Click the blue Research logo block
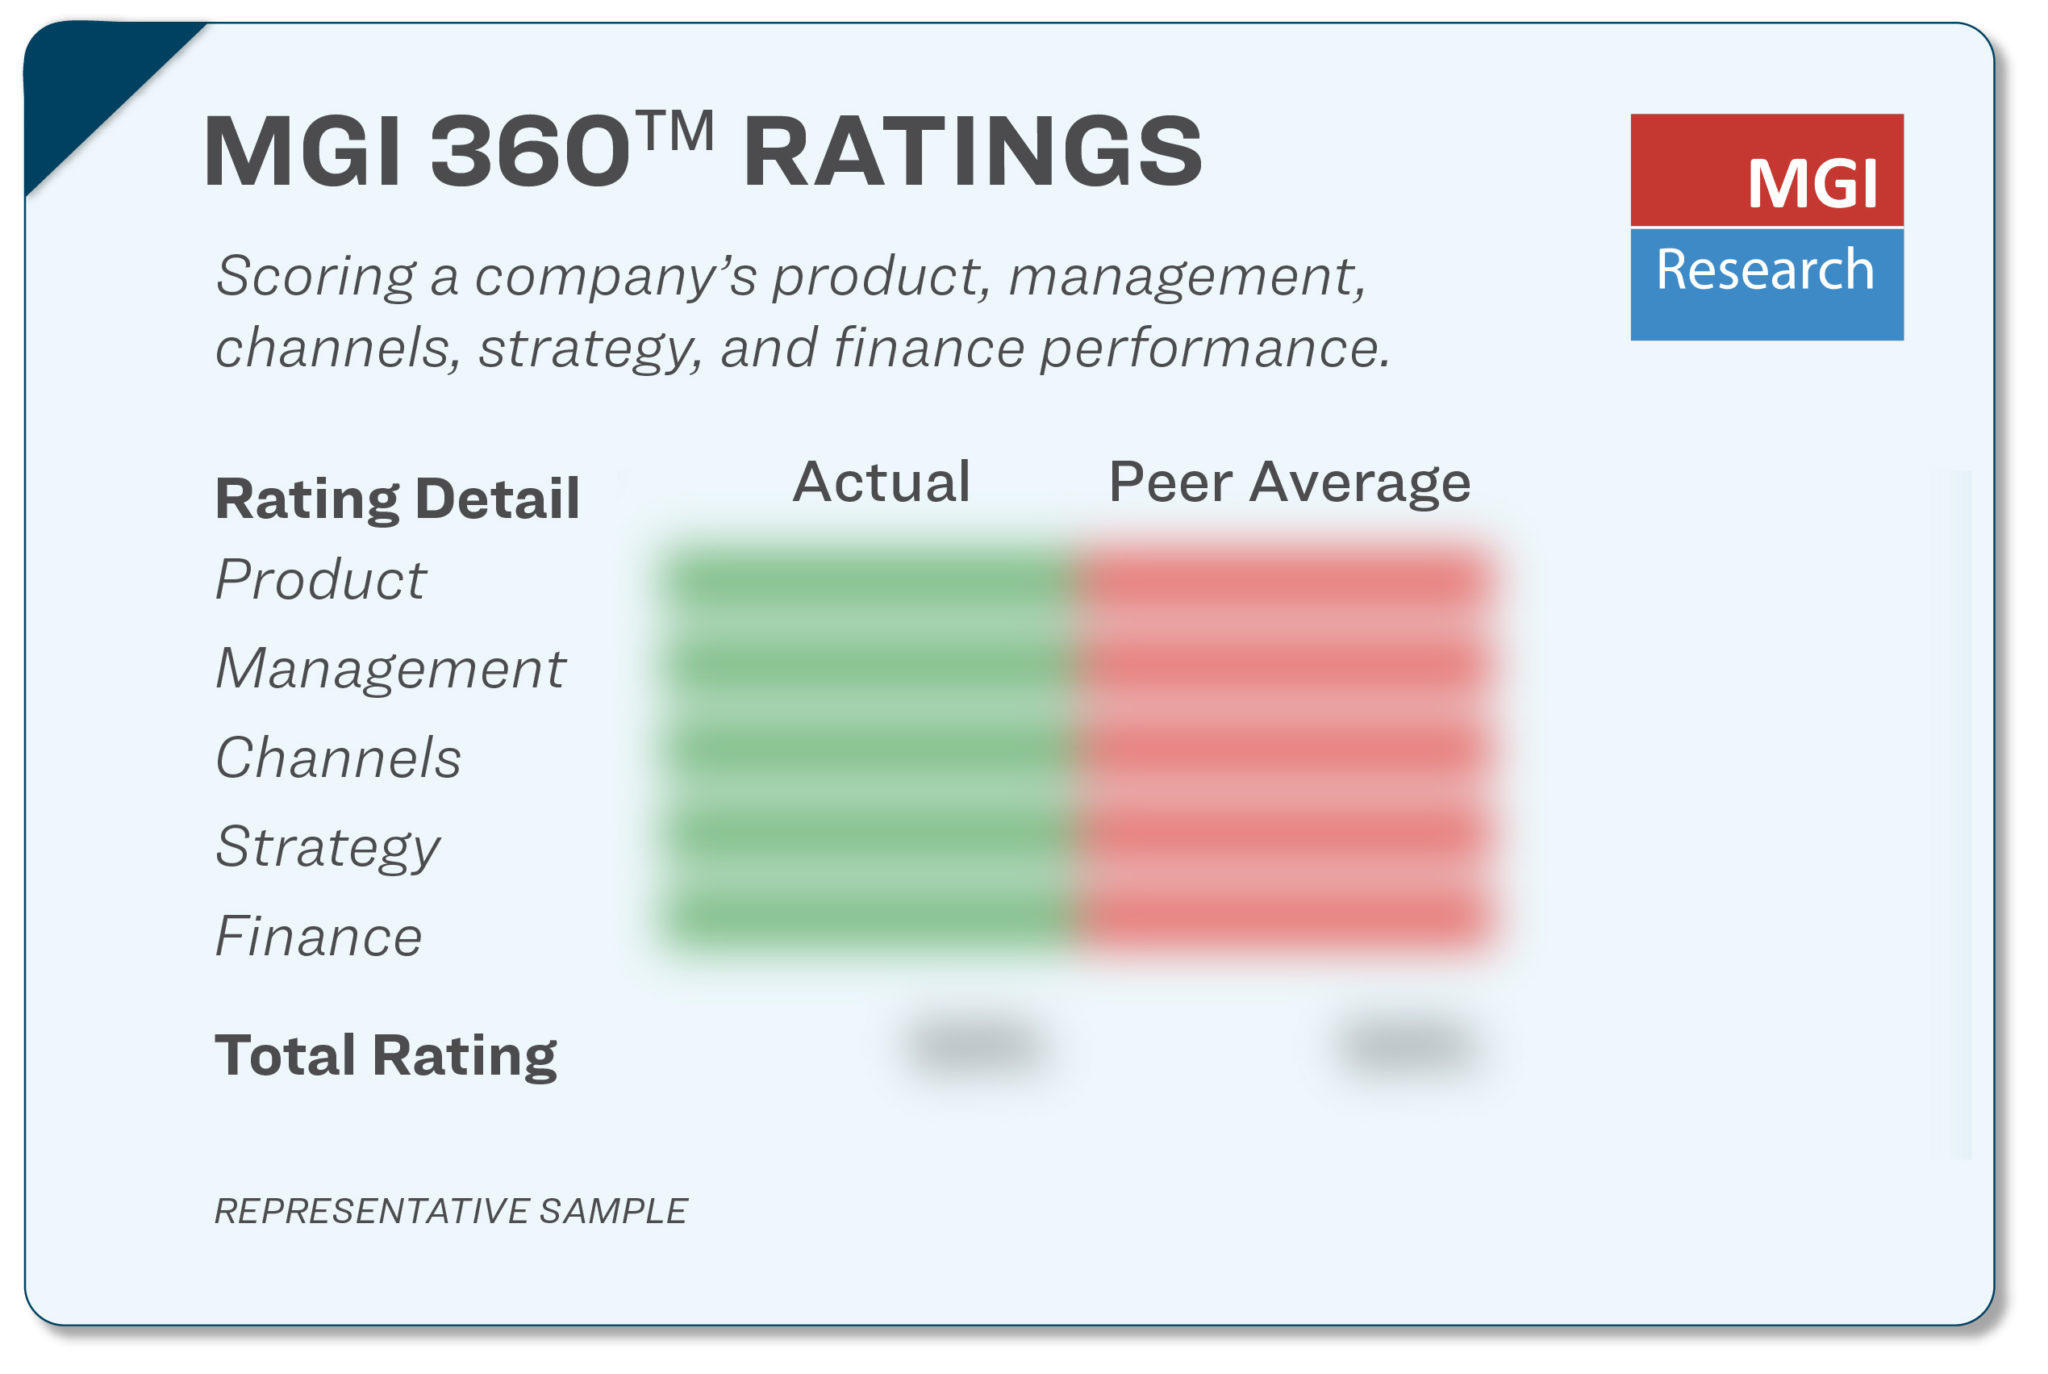The height and width of the screenshot is (1374, 2048). (1766, 284)
